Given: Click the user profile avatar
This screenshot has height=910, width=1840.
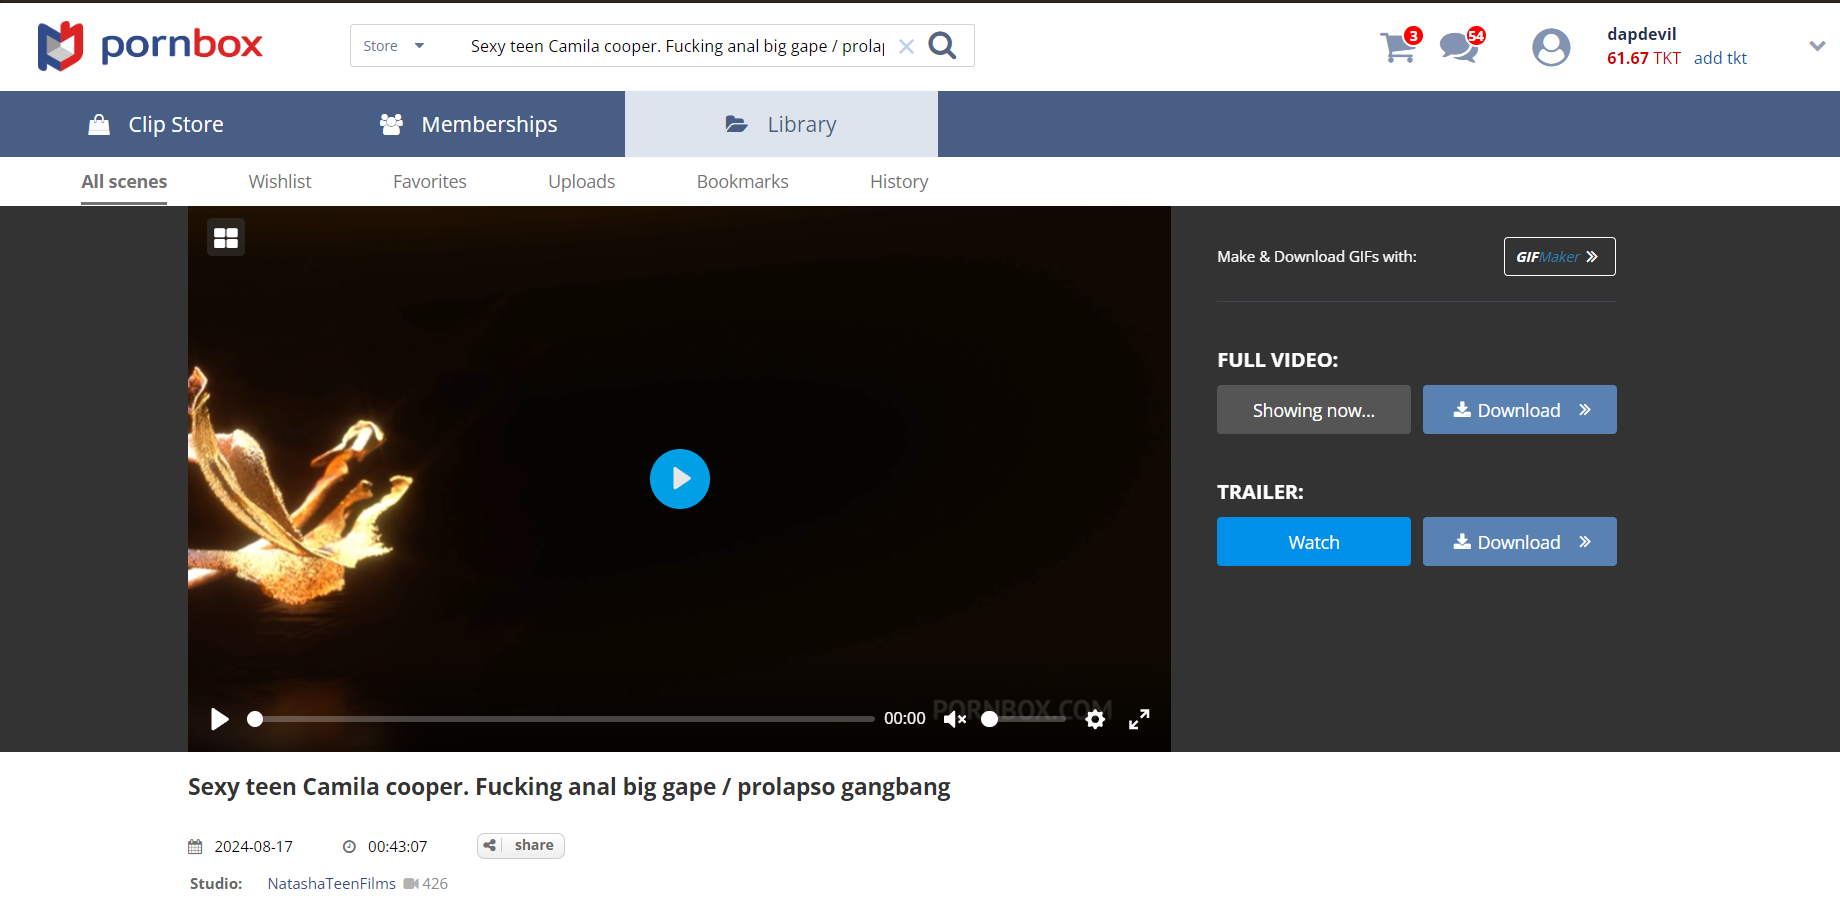Looking at the screenshot, I should [1551, 47].
